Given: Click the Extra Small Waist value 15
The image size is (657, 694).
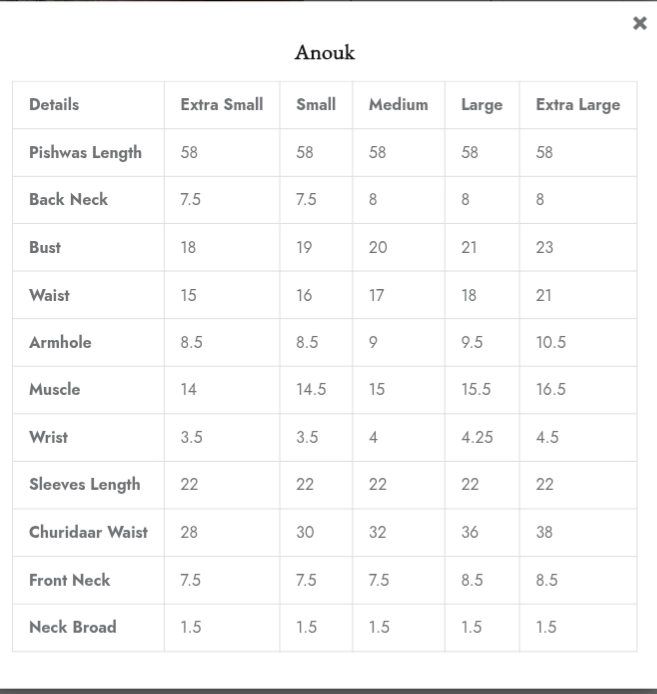Looking at the screenshot, I should tap(188, 295).
